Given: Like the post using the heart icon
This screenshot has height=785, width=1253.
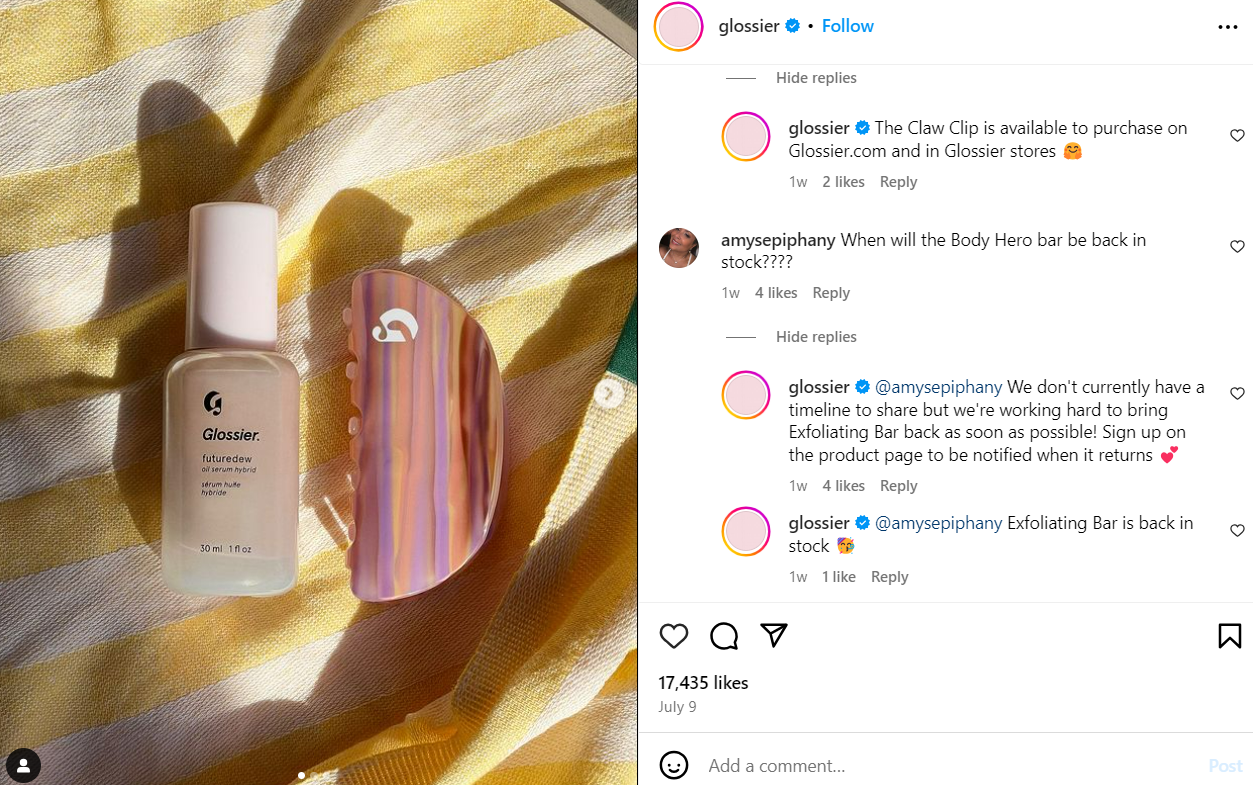Looking at the screenshot, I should point(673,636).
